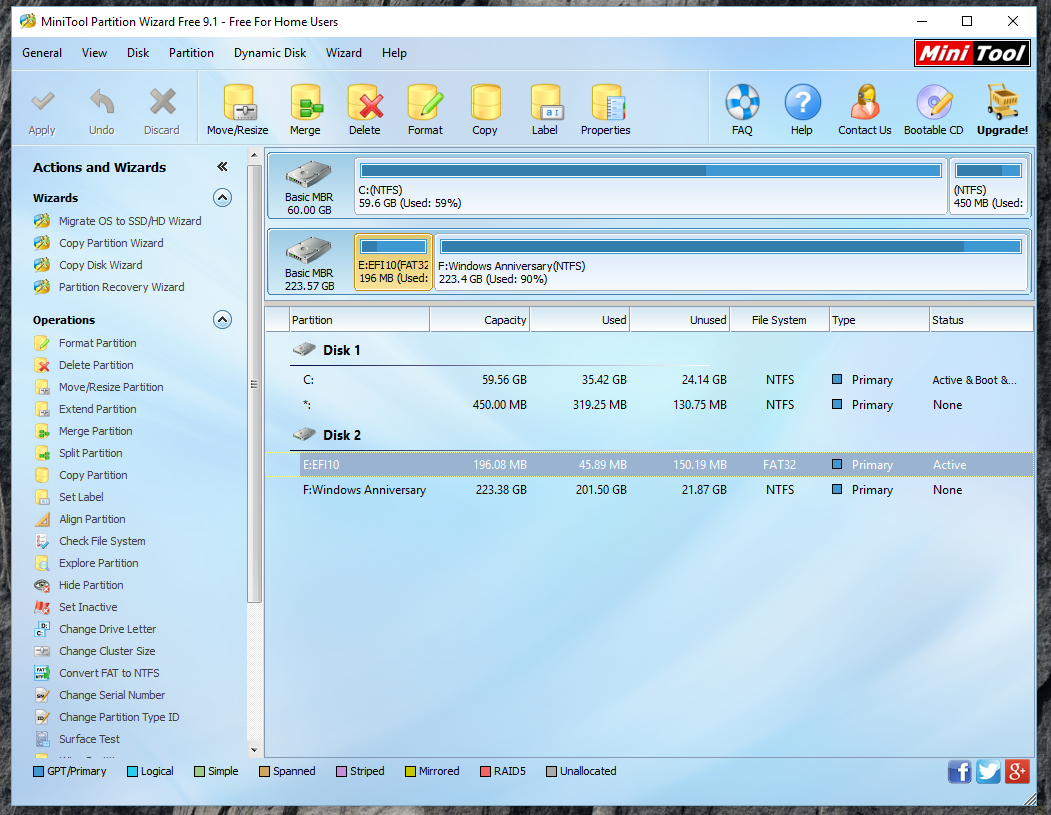Click Delete Partition in Operations list

click(96, 365)
